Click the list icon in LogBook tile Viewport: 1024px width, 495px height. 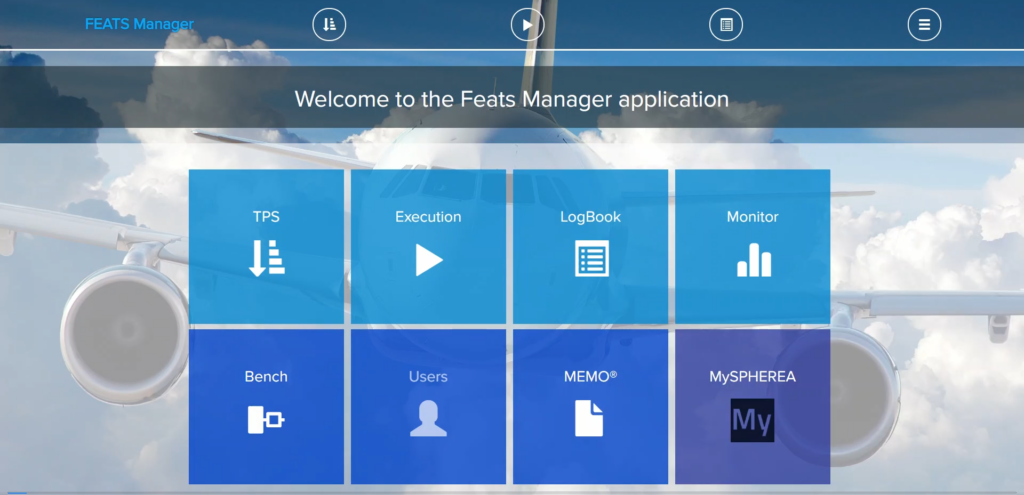[591, 259]
